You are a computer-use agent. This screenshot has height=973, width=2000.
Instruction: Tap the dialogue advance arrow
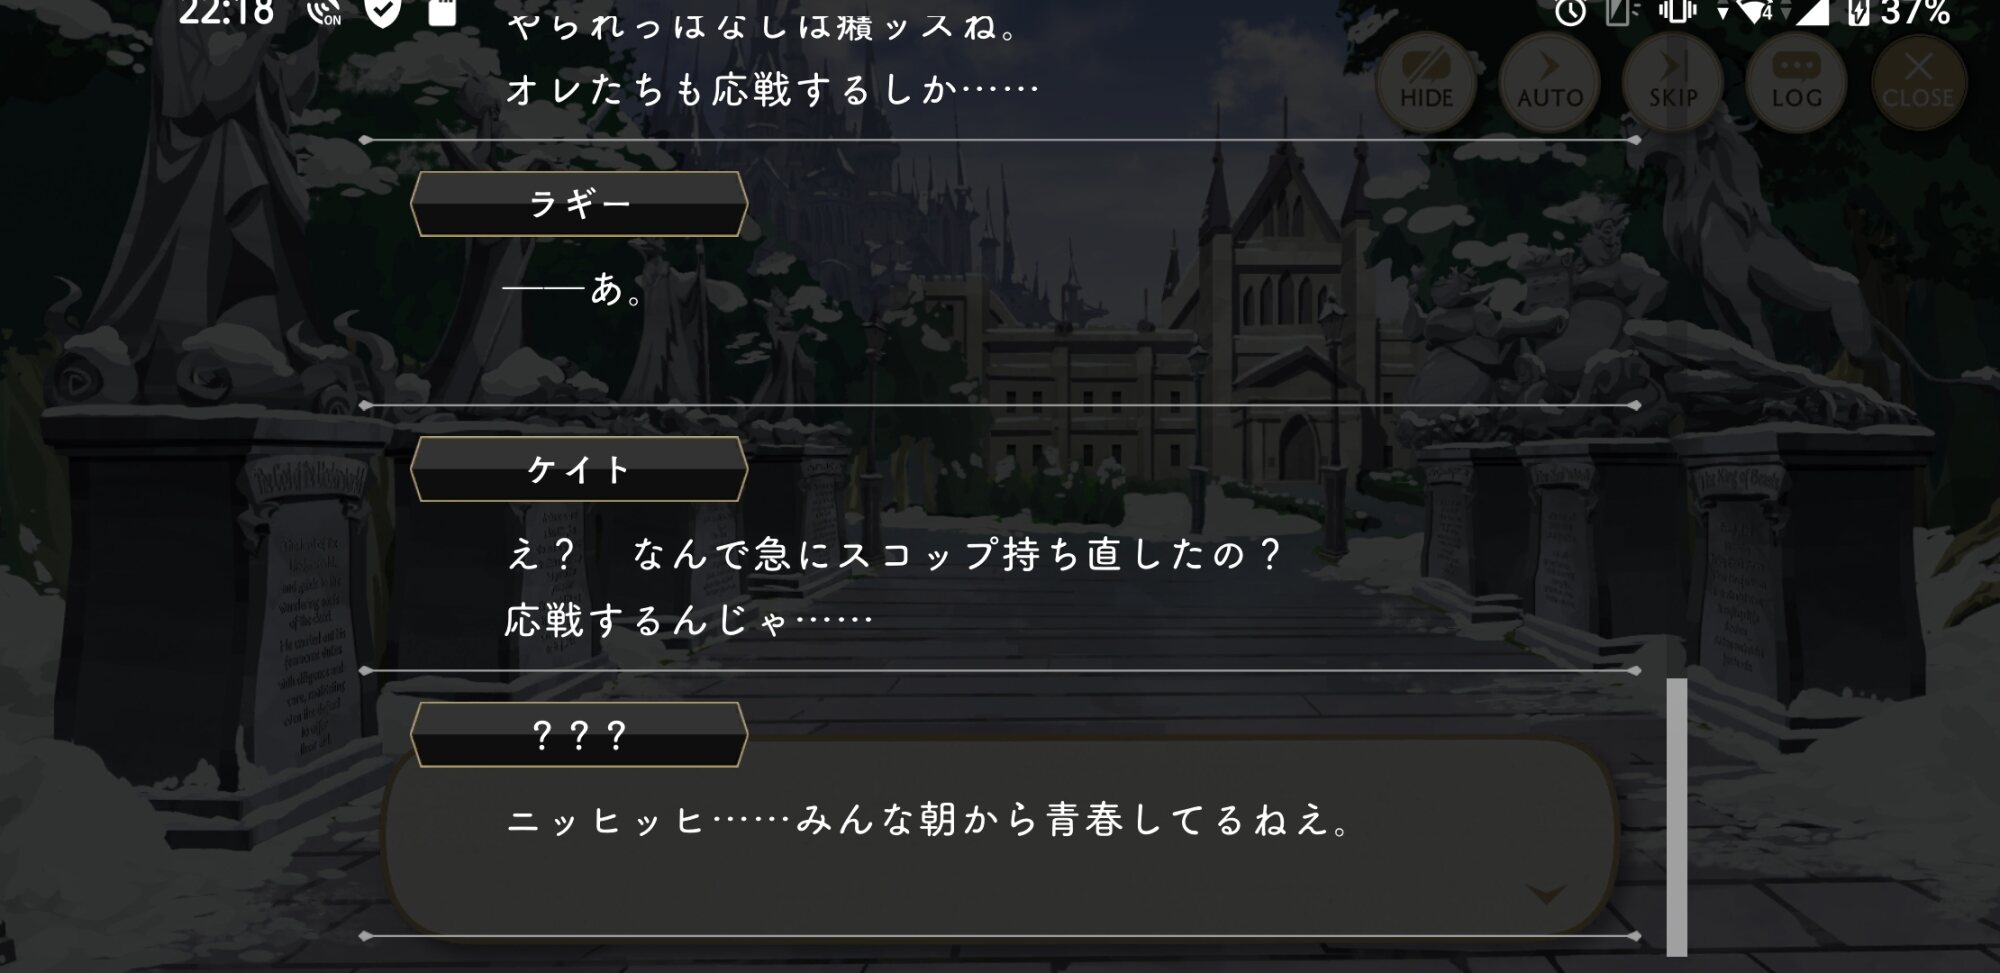(x=1547, y=893)
